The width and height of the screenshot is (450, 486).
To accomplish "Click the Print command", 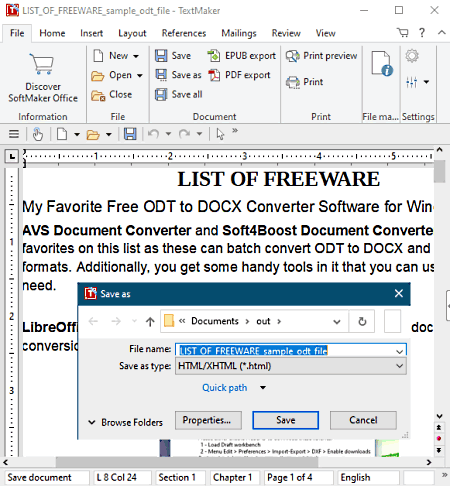I will (305, 82).
